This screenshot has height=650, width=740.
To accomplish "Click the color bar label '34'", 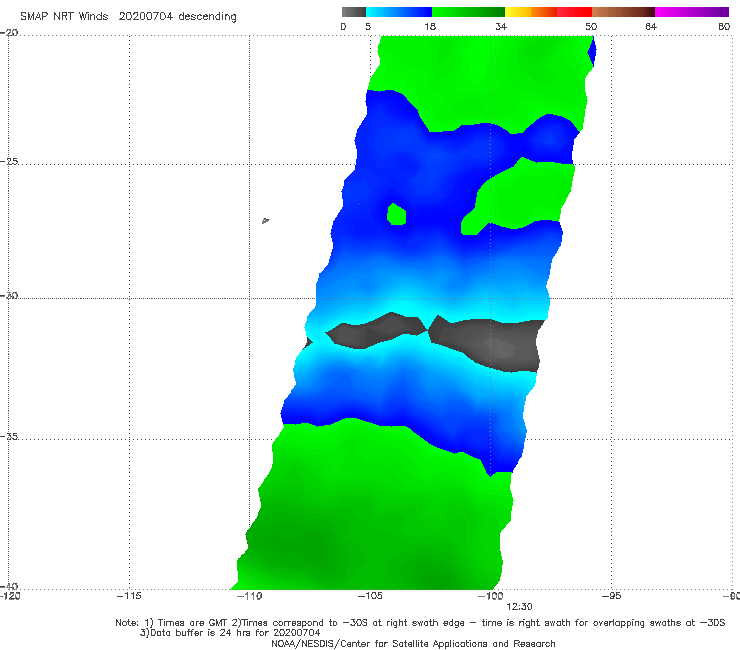I will (x=501, y=26).
